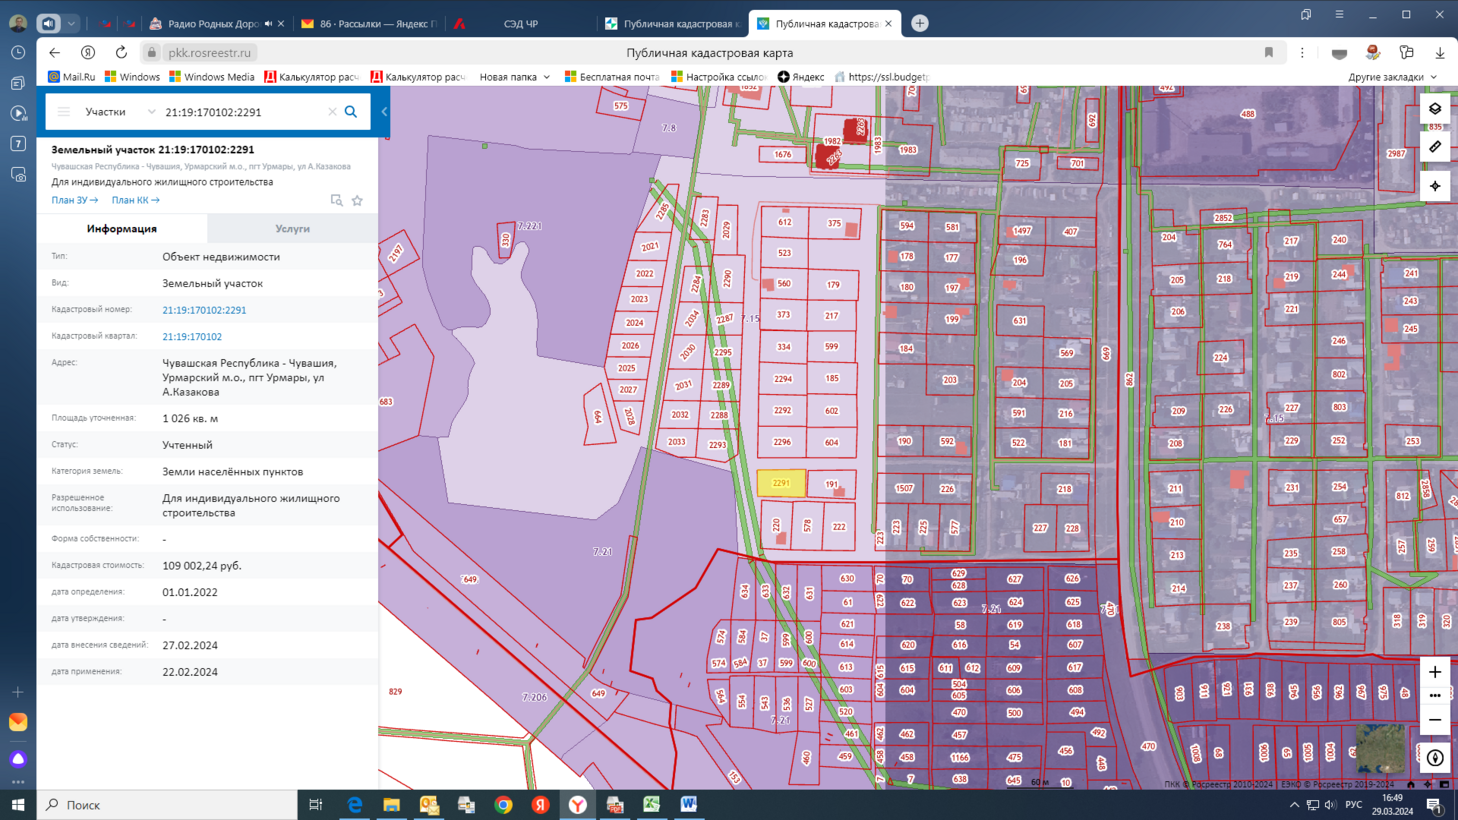
Task: Open the hamburger menu in search bar
Action: coord(64,112)
